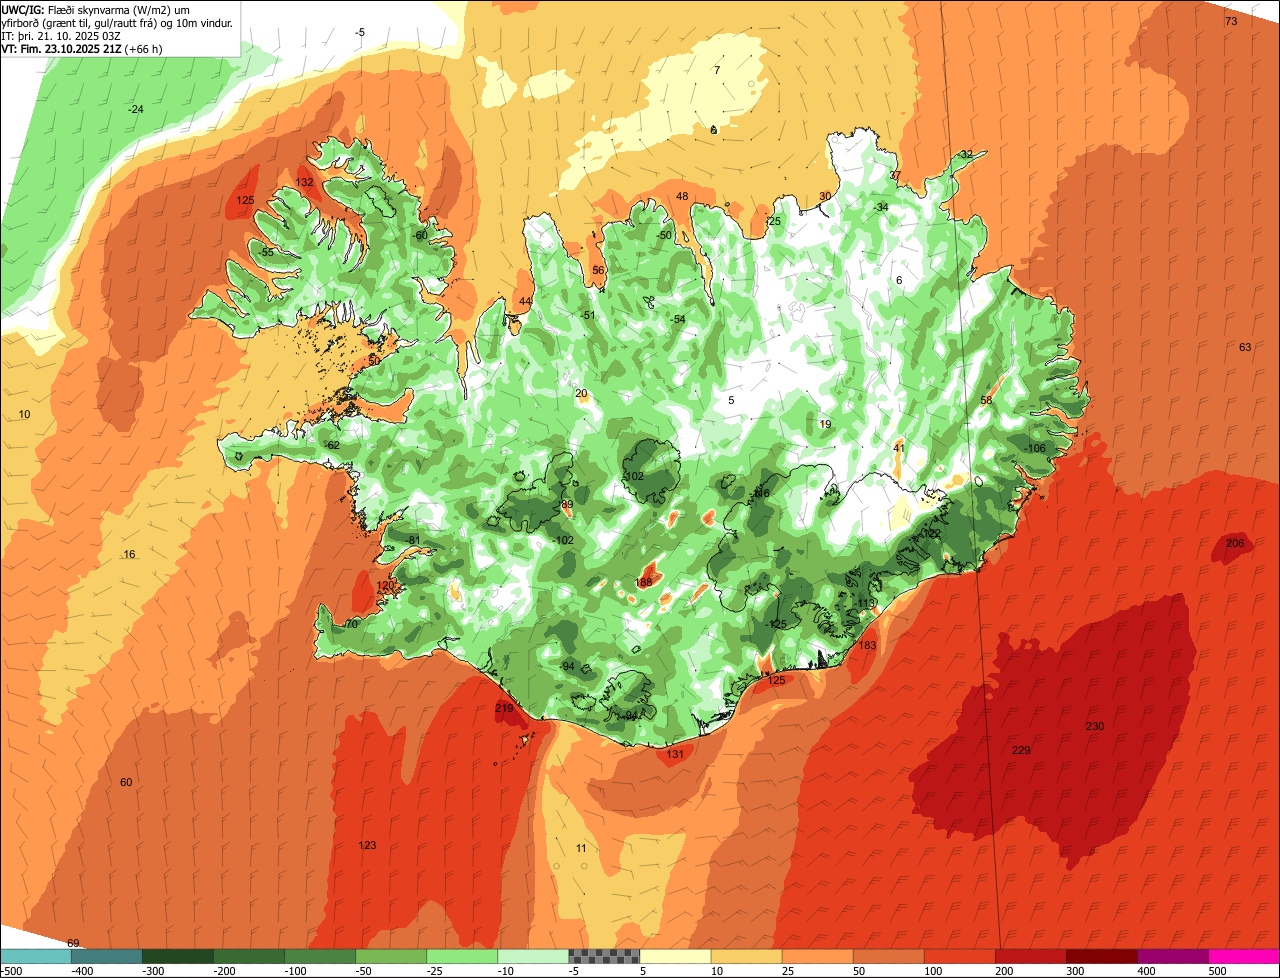This screenshot has width=1280, height=978.
Task: Click the value '41' in east-central Iceland
Action: click(898, 448)
